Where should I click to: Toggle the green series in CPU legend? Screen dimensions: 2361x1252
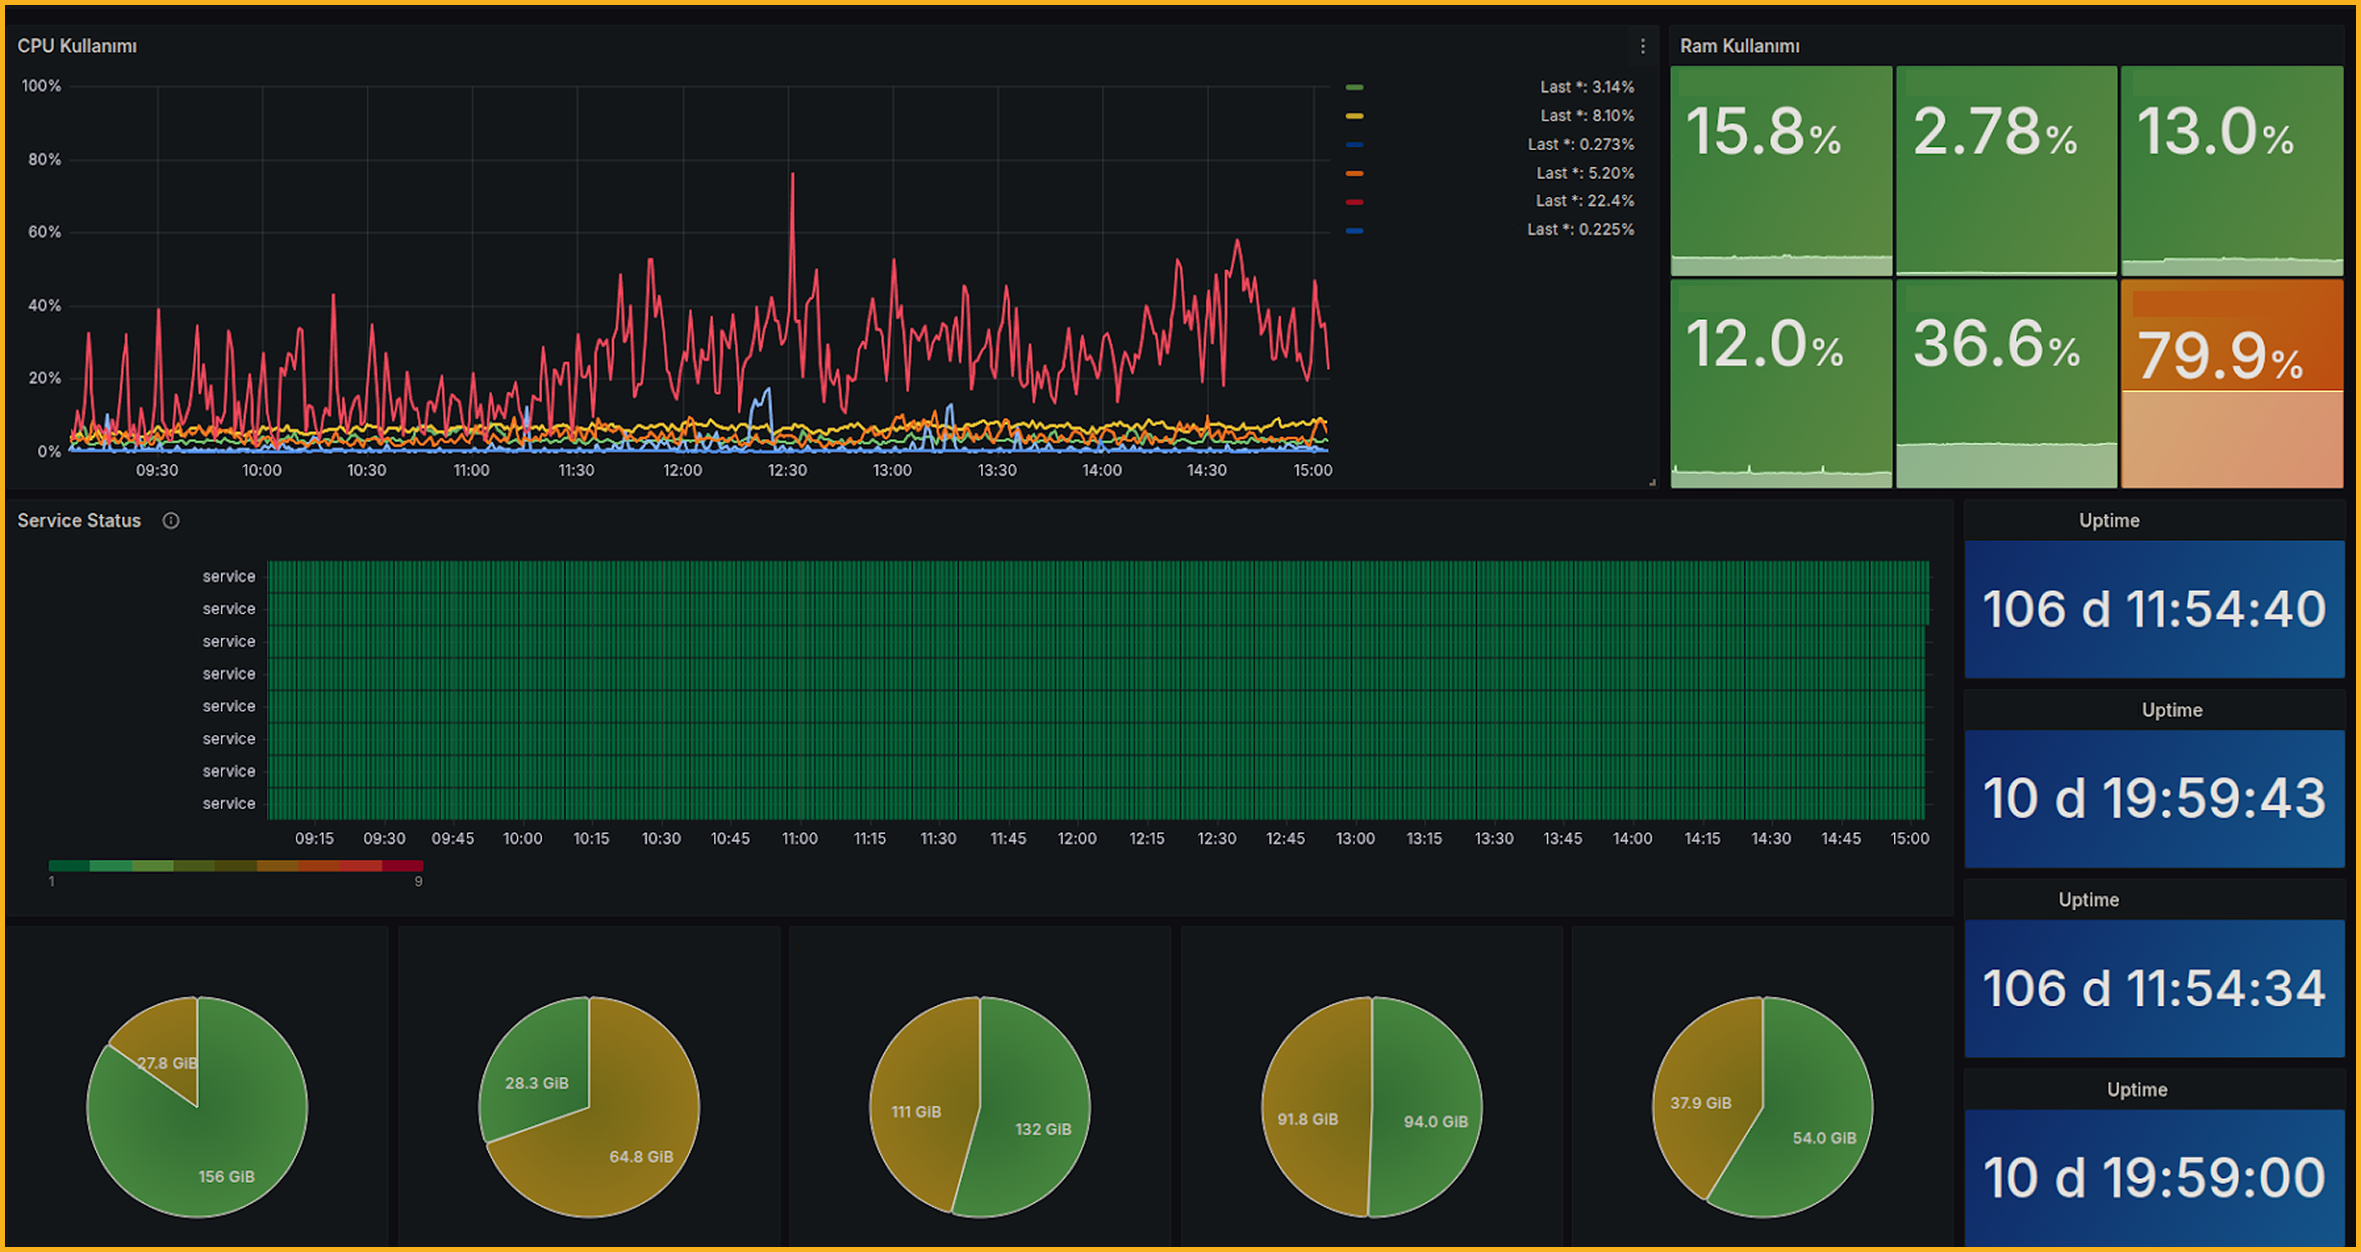(1355, 86)
